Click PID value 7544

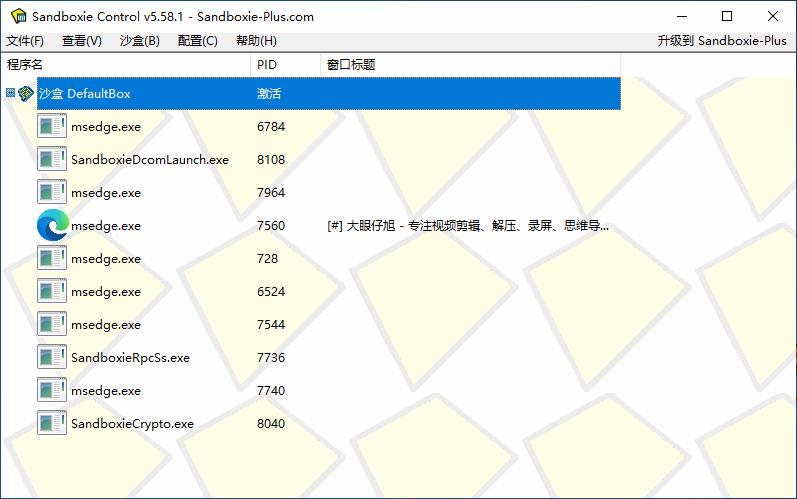pyautogui.click(x=271, y=325)
